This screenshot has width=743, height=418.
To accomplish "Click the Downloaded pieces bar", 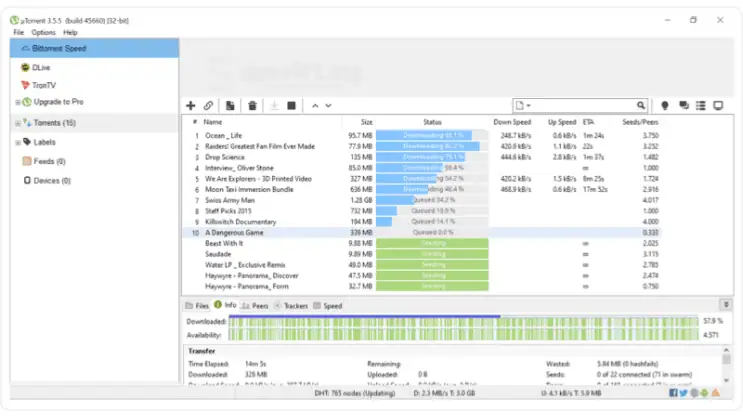I will tap(463, 322).
